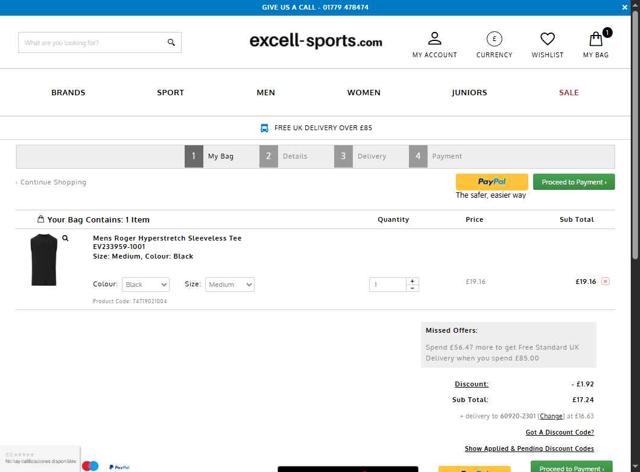640x472 pixels.
Task: Open the Sale menu
Action: coord(569,93)
